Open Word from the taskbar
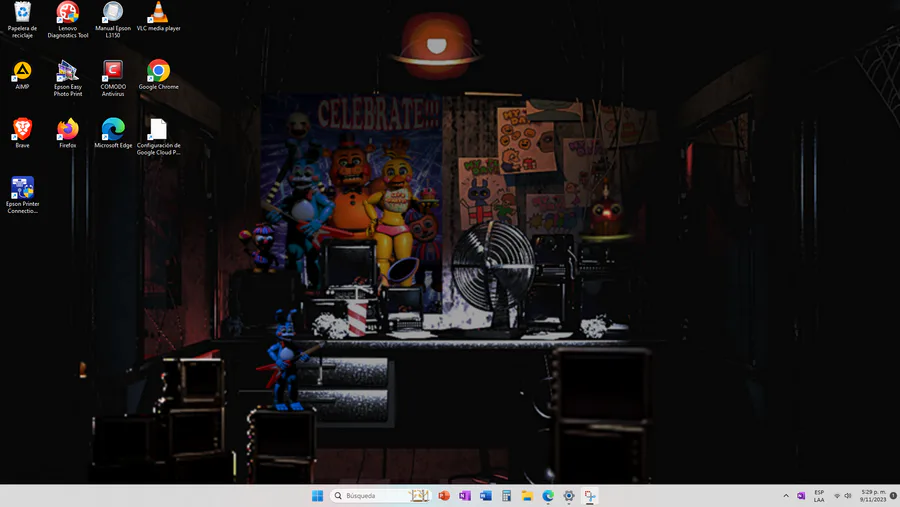The height and width of the screenshot is (507, 900). (486, 496)
